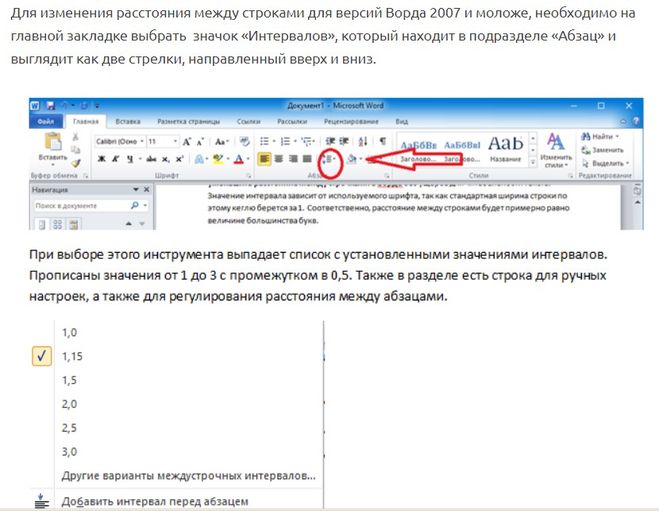Switch to the Ссылки tab
Image resolution: width=659 pixels, height=511 pixels.
pyautogui.click(x=248, y=121)
